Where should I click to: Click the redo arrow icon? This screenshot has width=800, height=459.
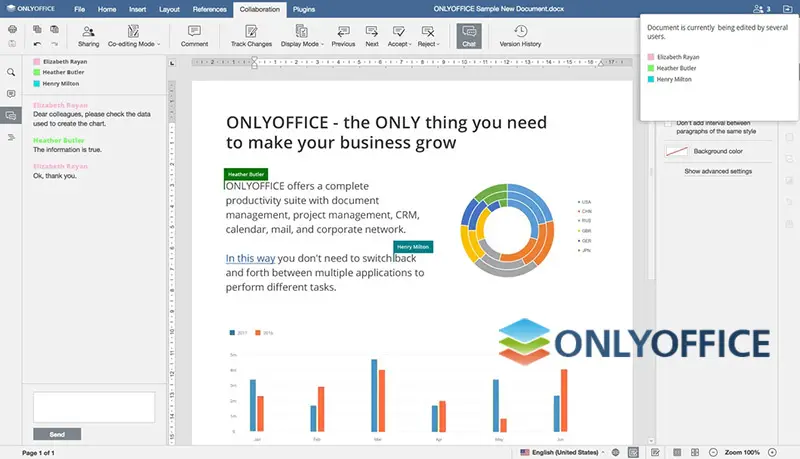(x=54, y=44)
